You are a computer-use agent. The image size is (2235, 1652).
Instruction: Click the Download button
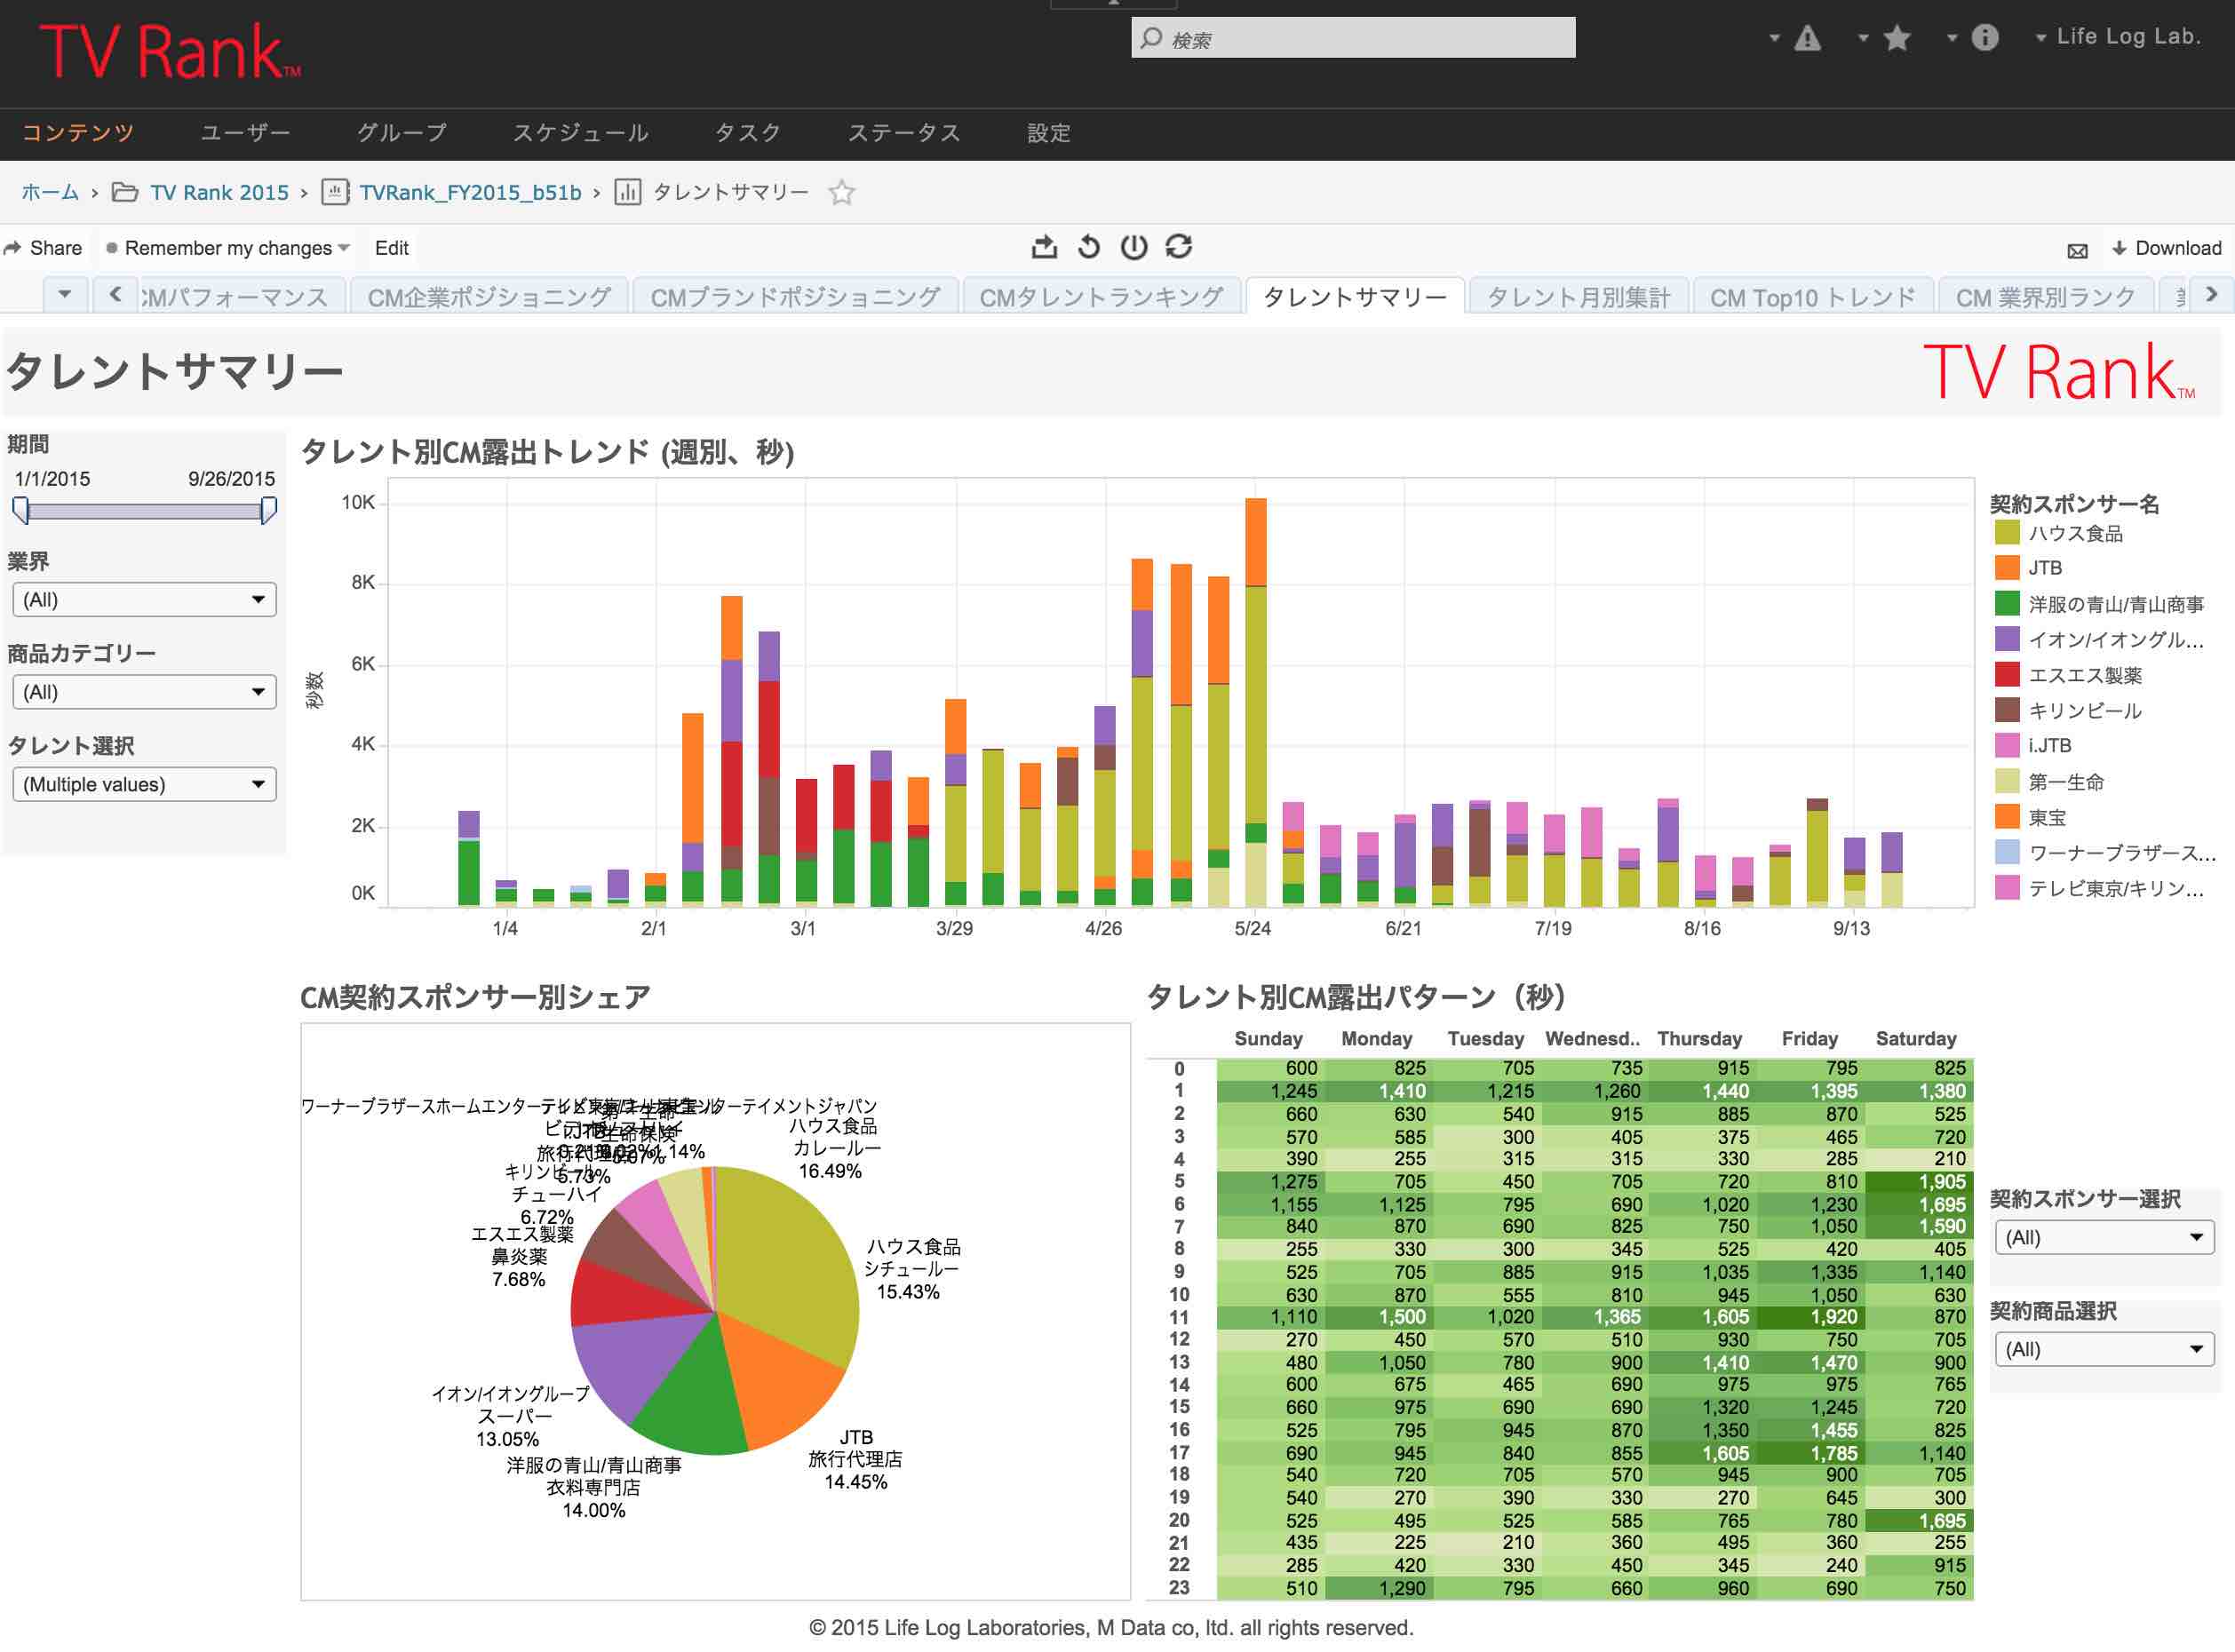click(2166, 248)
